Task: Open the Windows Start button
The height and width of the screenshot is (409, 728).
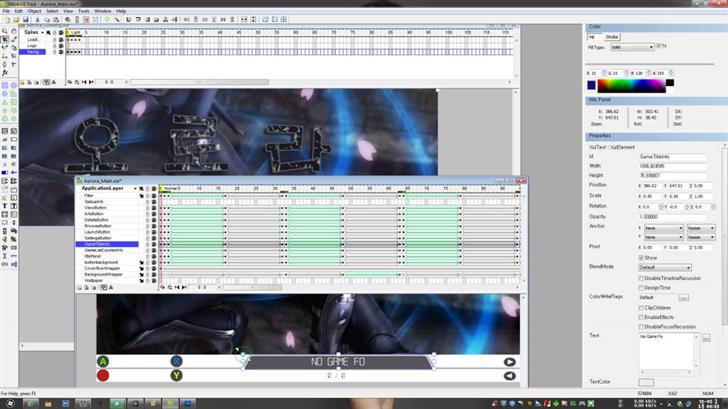Action: point(10,403)
